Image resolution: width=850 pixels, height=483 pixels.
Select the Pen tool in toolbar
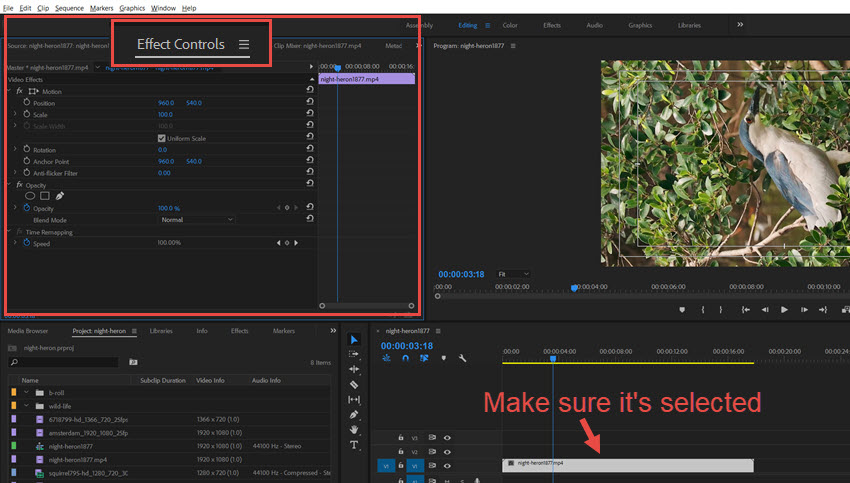354,415
